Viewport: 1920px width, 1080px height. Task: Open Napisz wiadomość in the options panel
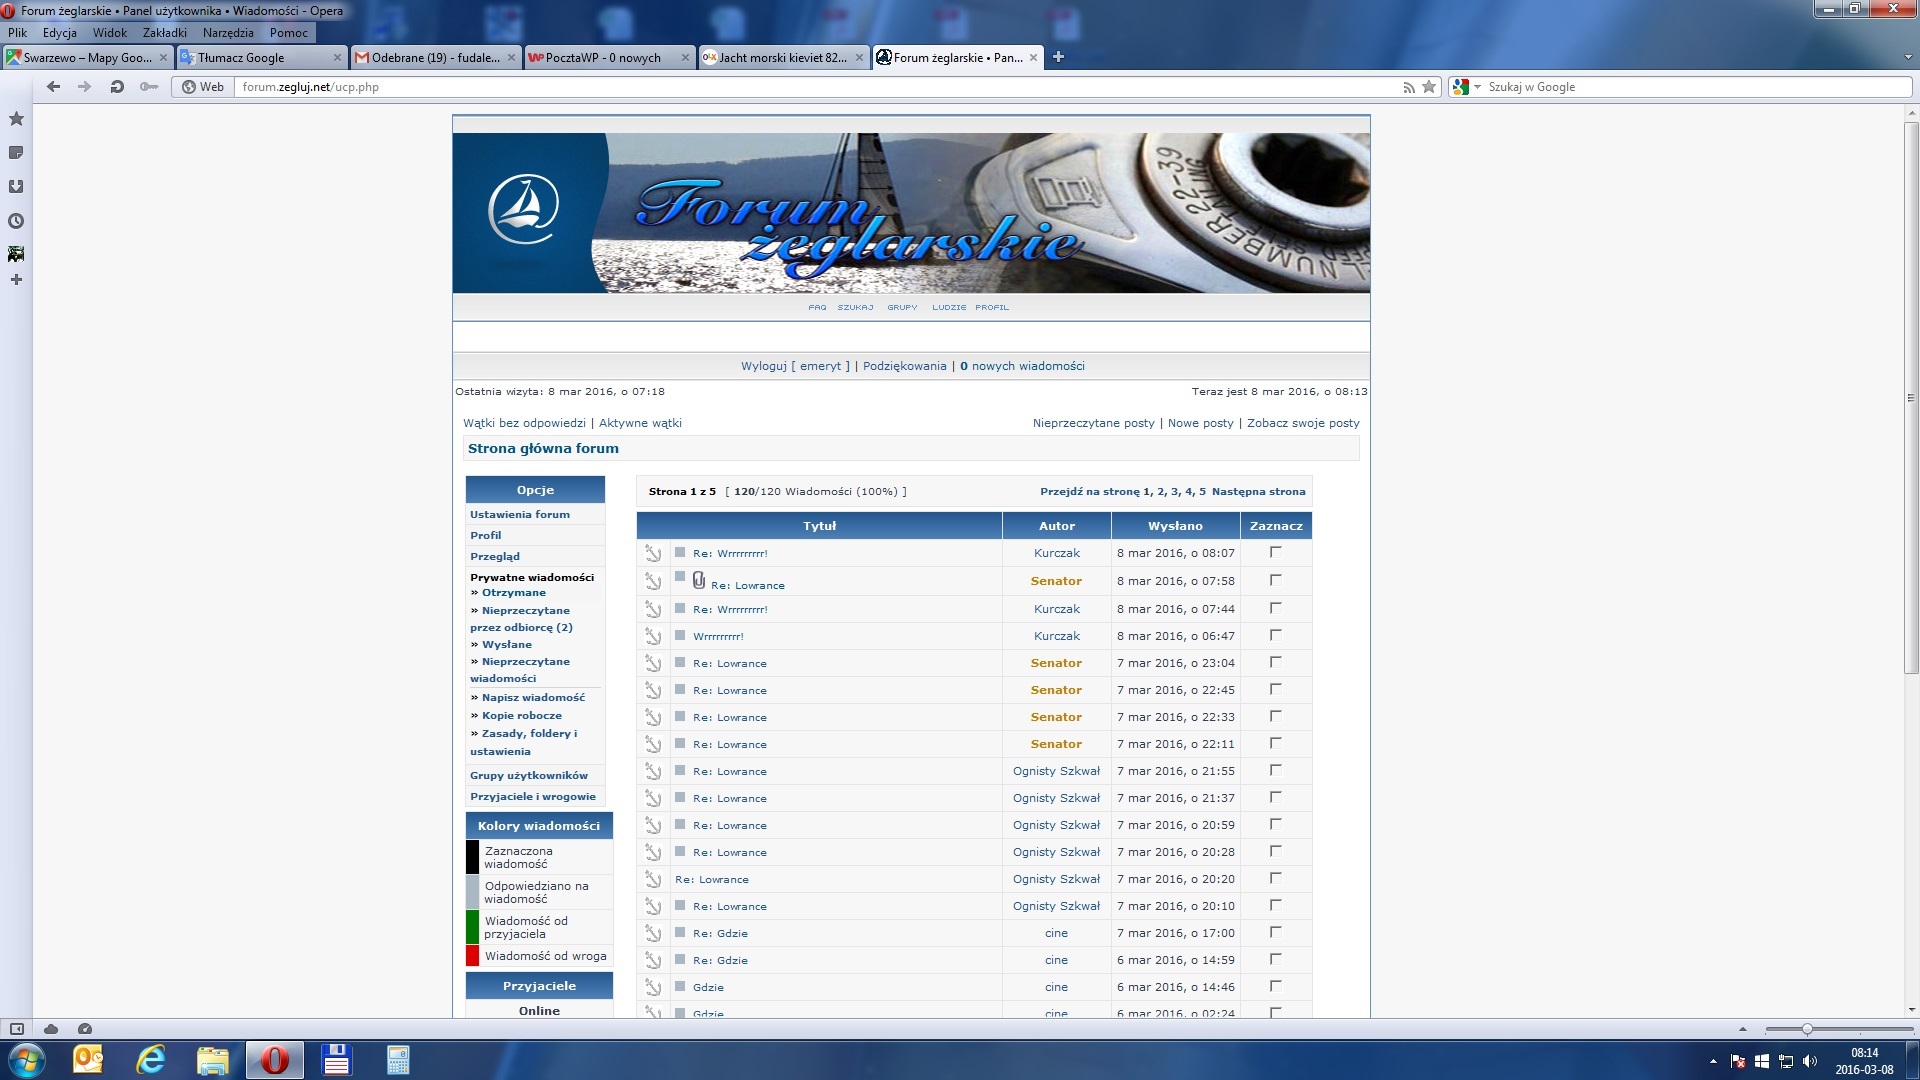click(533, 698)
